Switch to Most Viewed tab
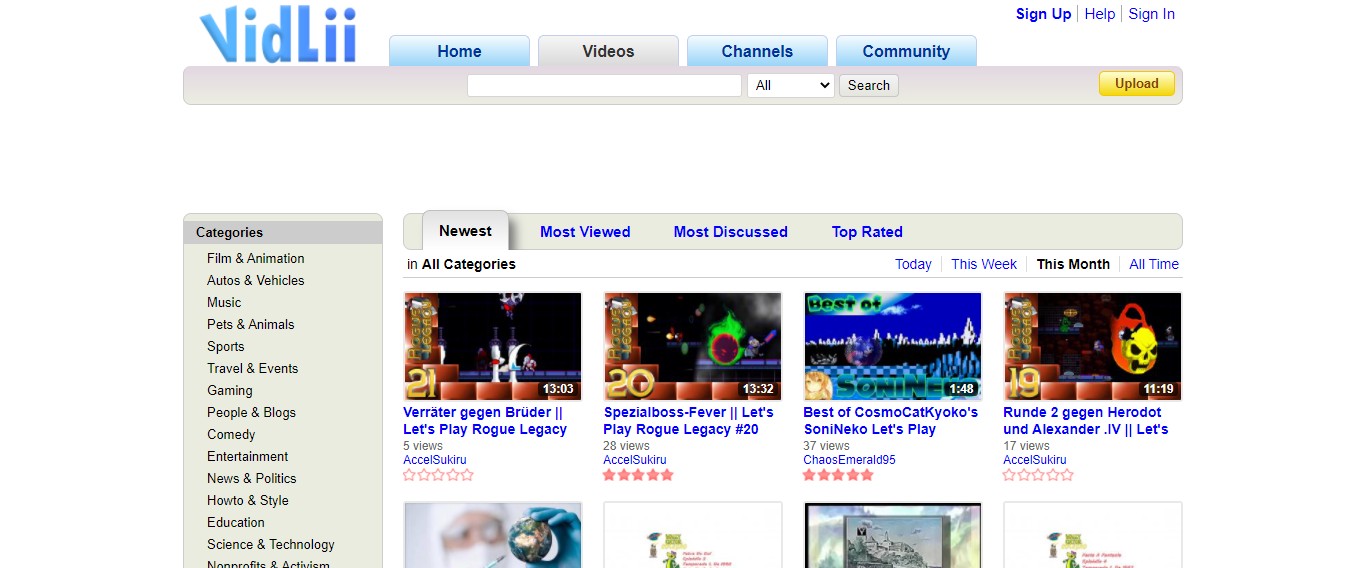Screen dimensions: 1366x568 [x=585, y=232]
